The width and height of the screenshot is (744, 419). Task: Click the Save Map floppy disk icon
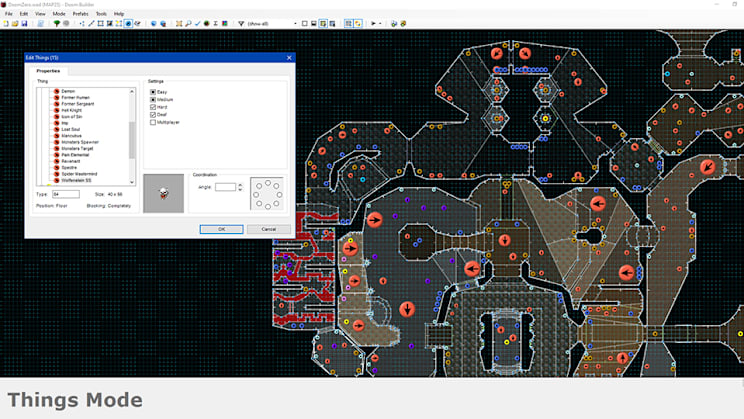pos(24,23)
